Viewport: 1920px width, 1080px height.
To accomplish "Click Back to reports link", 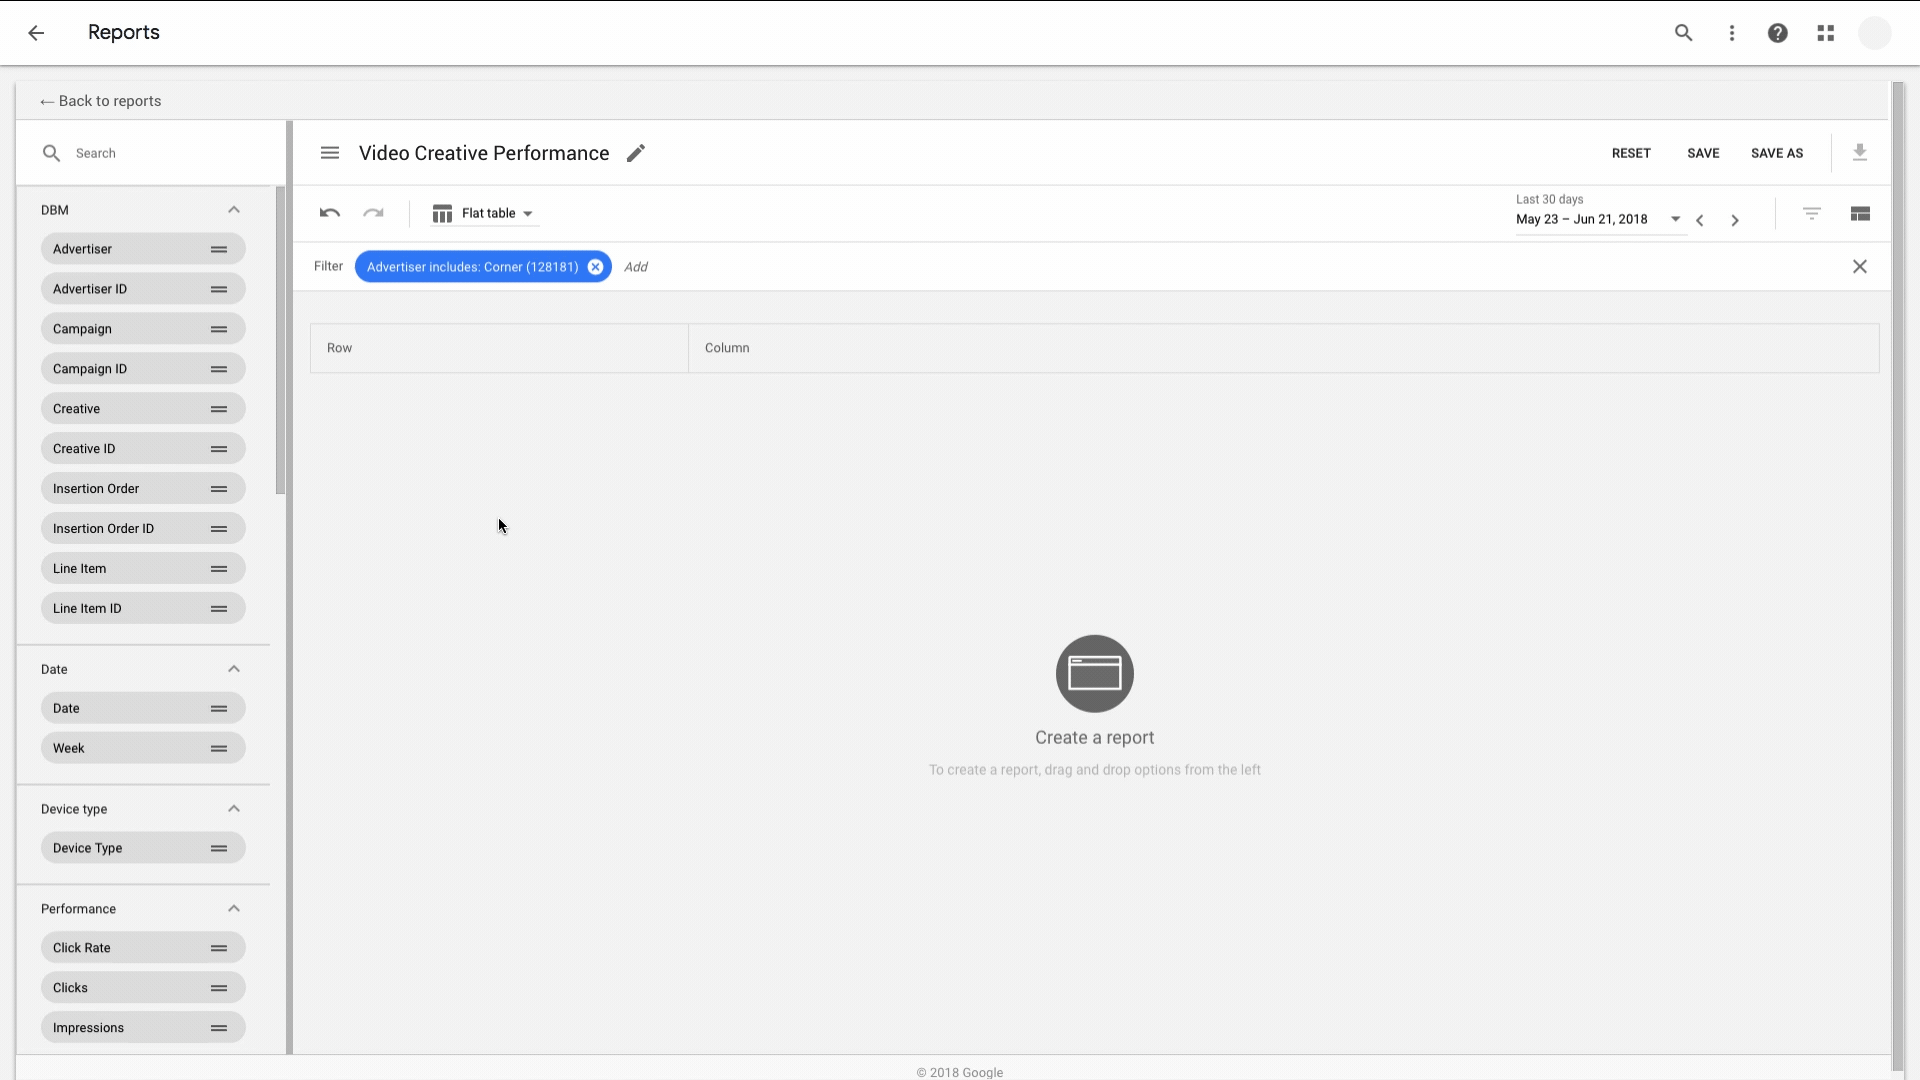I will (x=100, y=100).
